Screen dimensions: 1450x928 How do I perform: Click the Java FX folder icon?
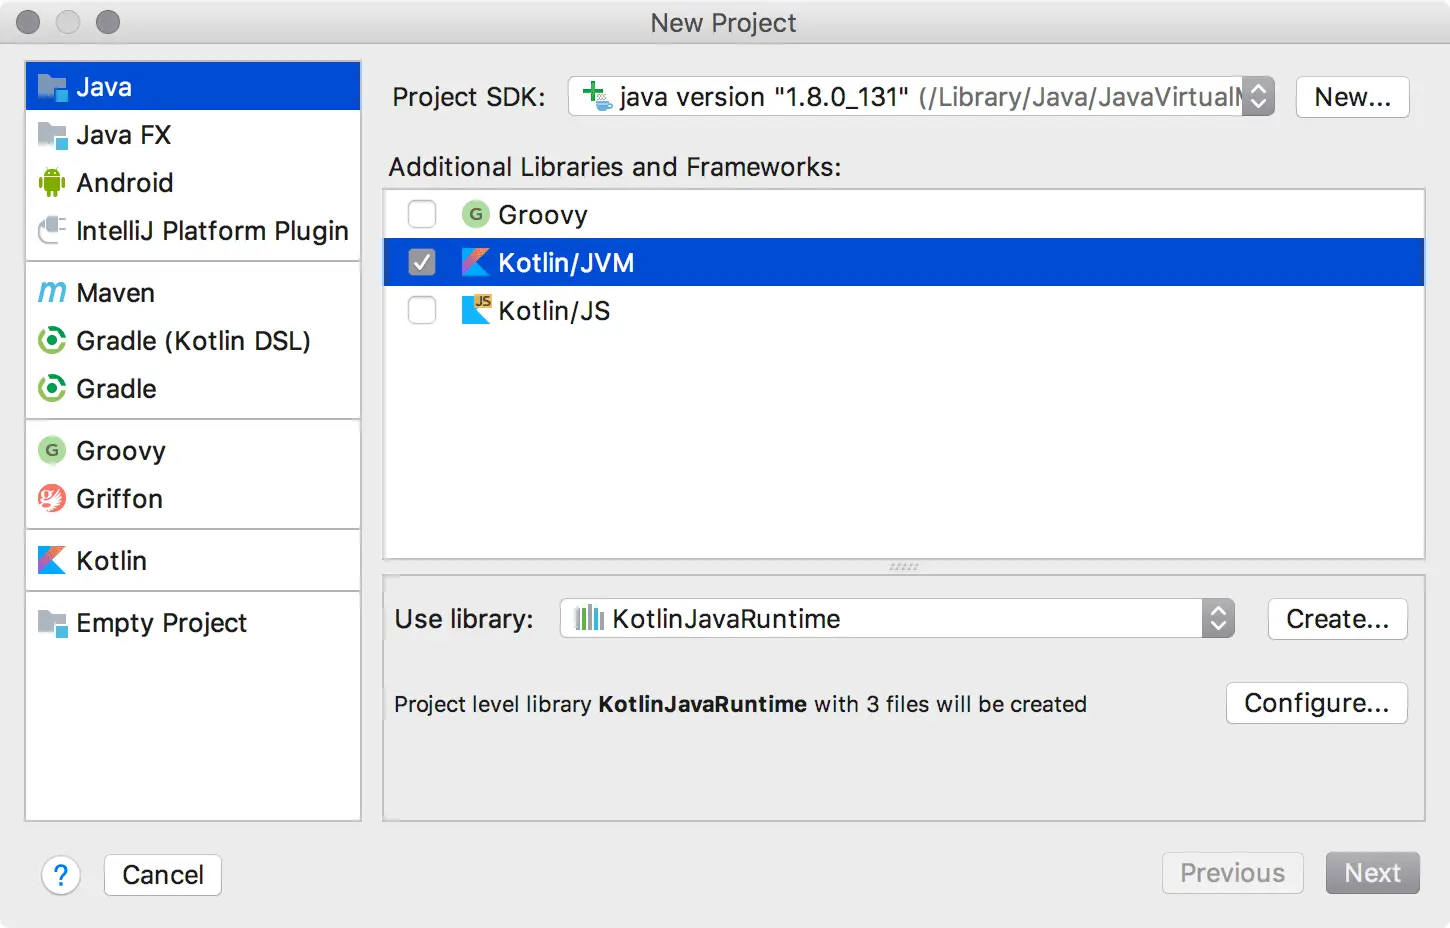pos(52,134)
